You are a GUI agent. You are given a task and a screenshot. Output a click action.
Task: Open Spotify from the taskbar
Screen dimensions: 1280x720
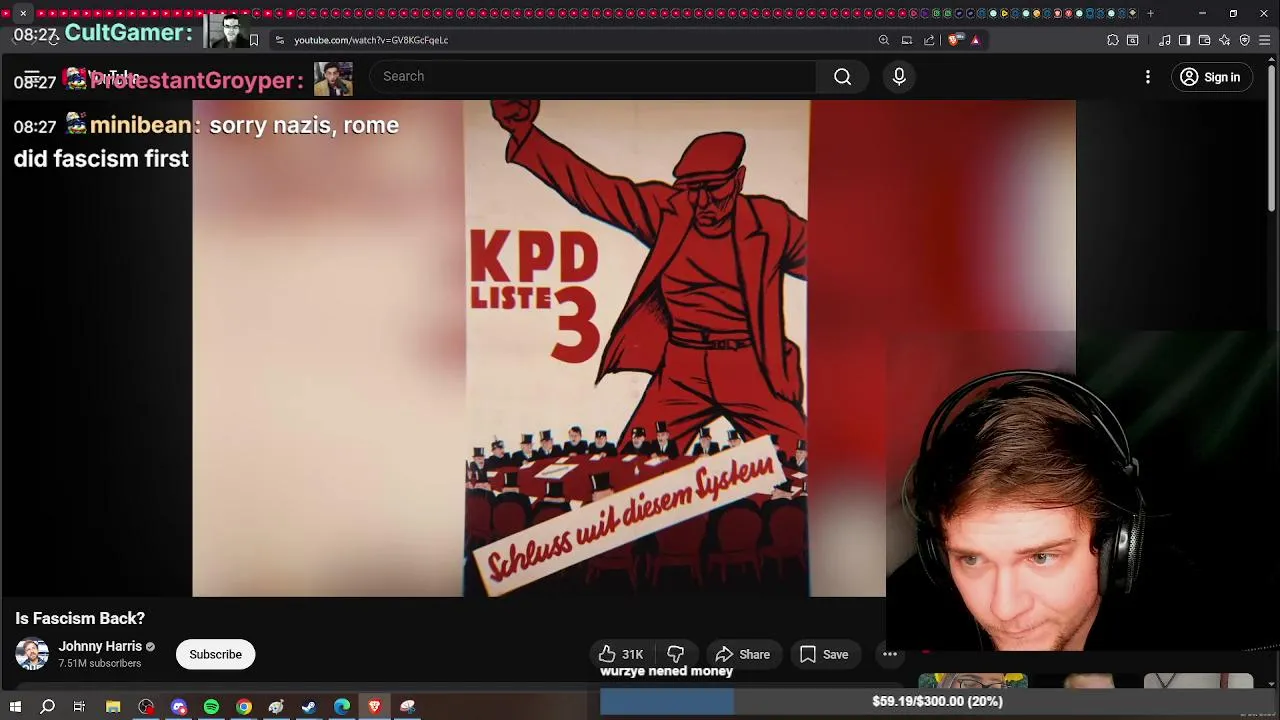point(211,706)
